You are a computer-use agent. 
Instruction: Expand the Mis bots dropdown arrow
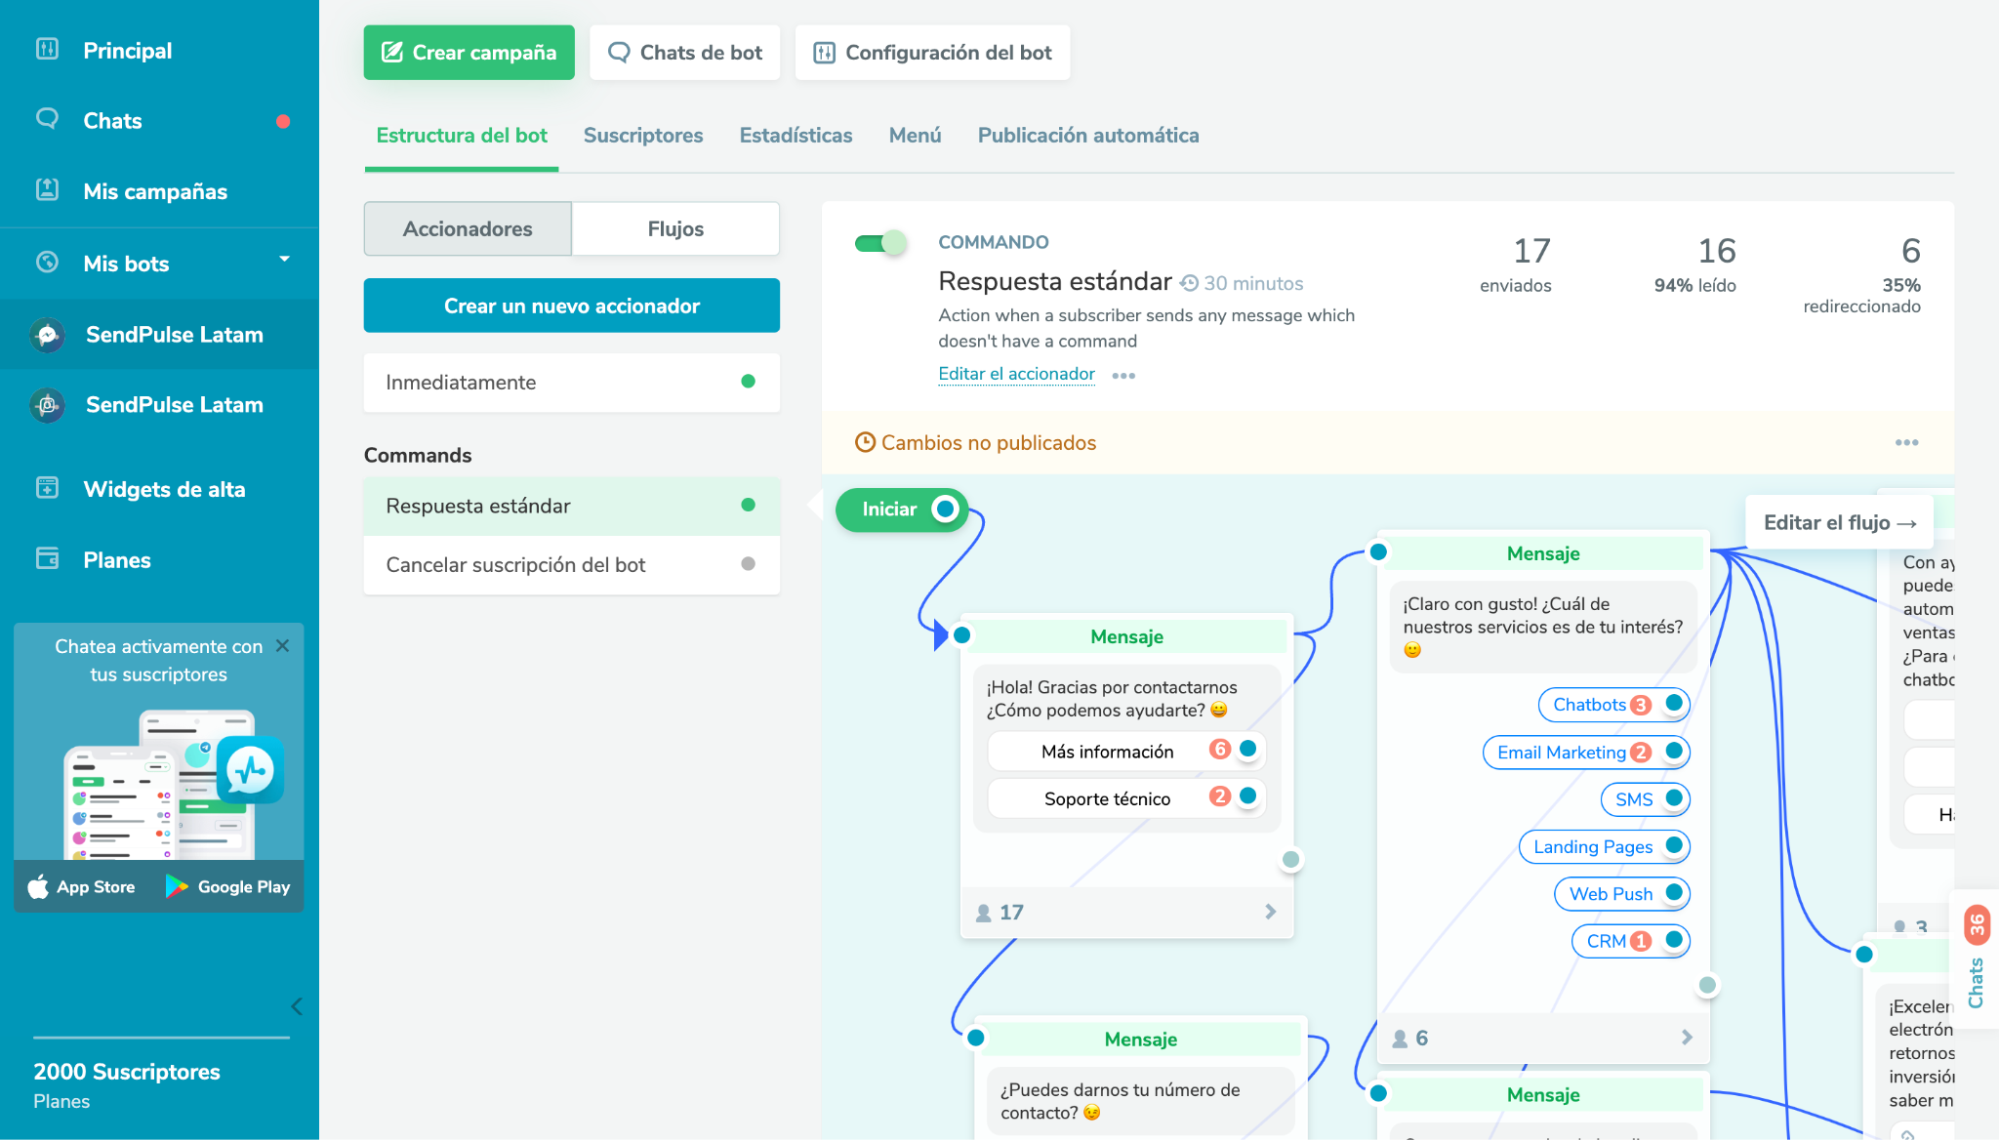(x=284, y=259)
